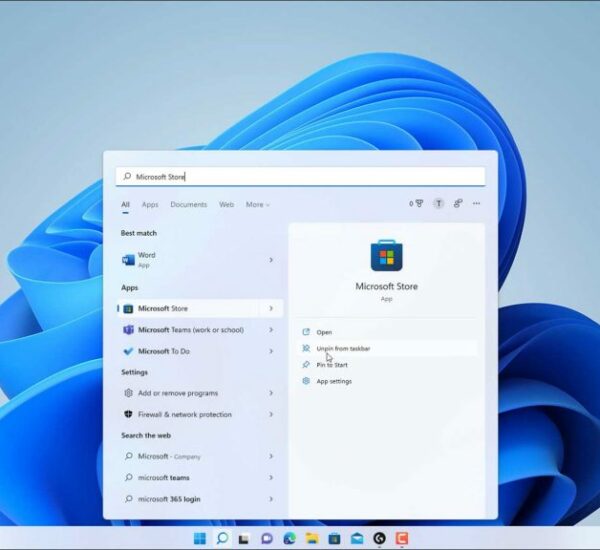Viewport: 600px width, 550px height.
Task: Expand microsoft teams web result chevron
Action: (x=271, y=477)
